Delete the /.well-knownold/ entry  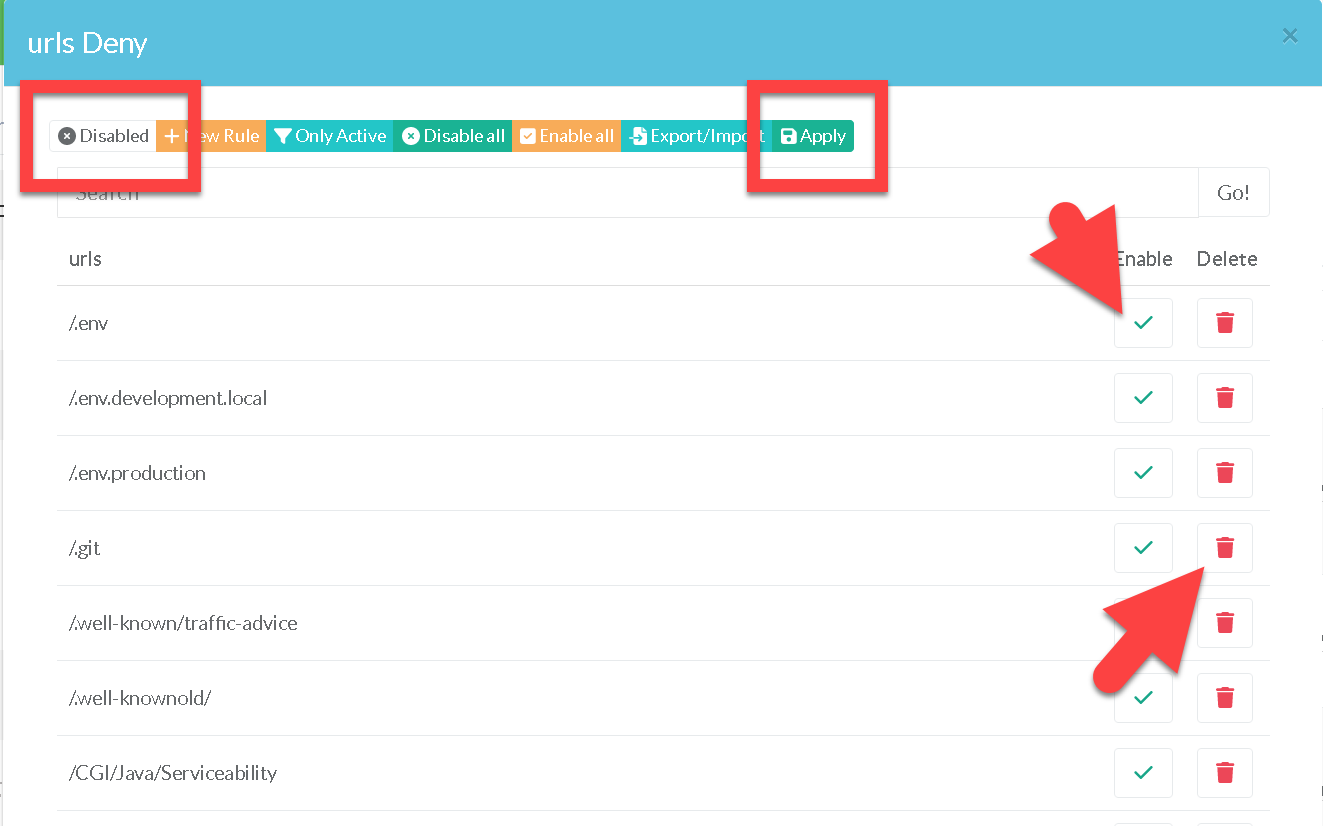(x=1224, y=698)
